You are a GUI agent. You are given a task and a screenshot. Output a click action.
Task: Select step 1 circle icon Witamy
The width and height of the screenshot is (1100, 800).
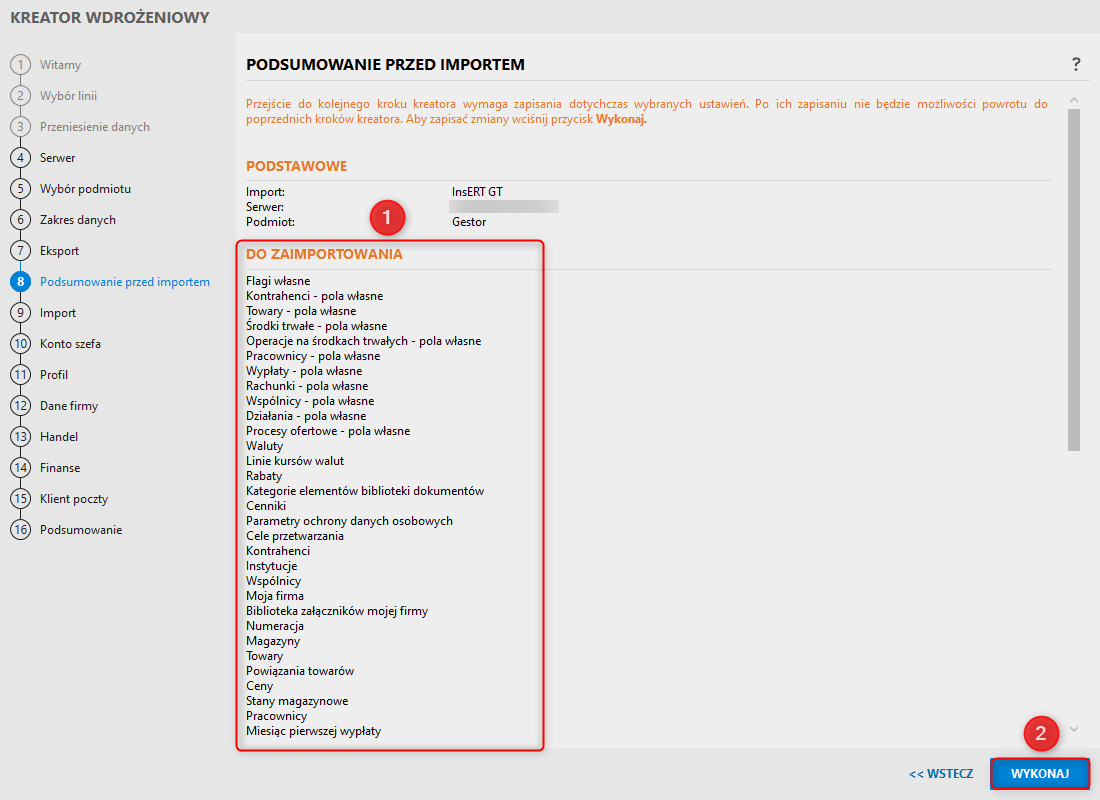[x=20, y=65]
